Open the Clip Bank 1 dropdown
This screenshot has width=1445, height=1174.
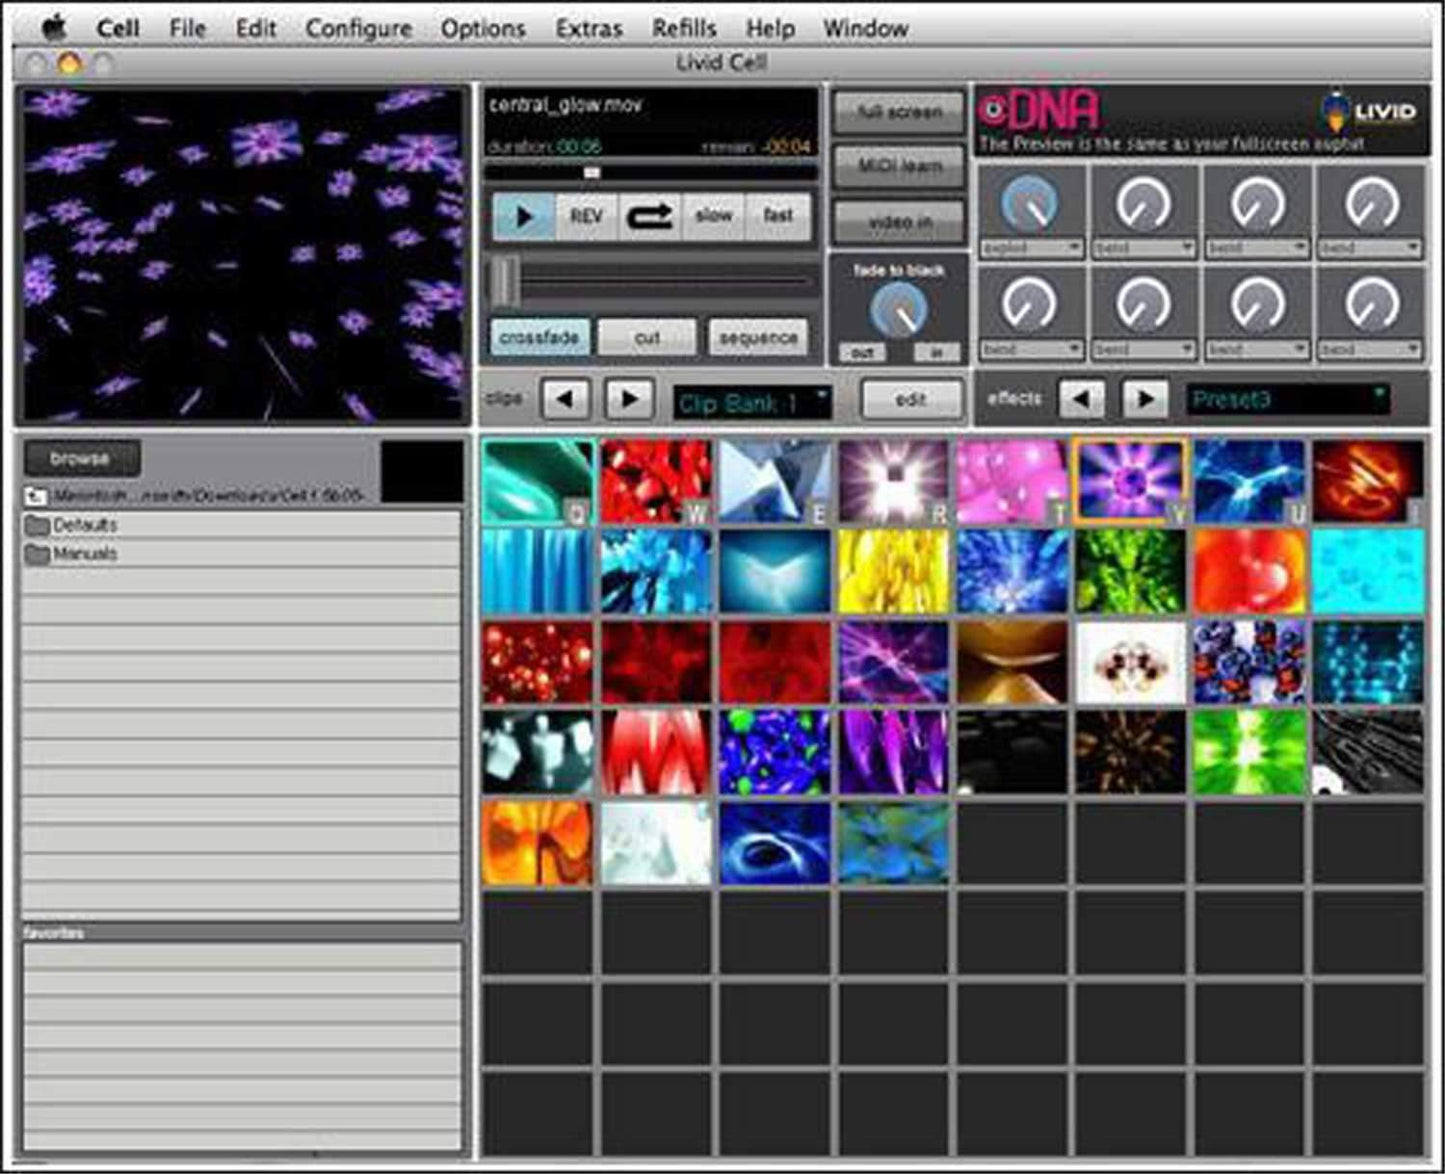tap(752, 403)
